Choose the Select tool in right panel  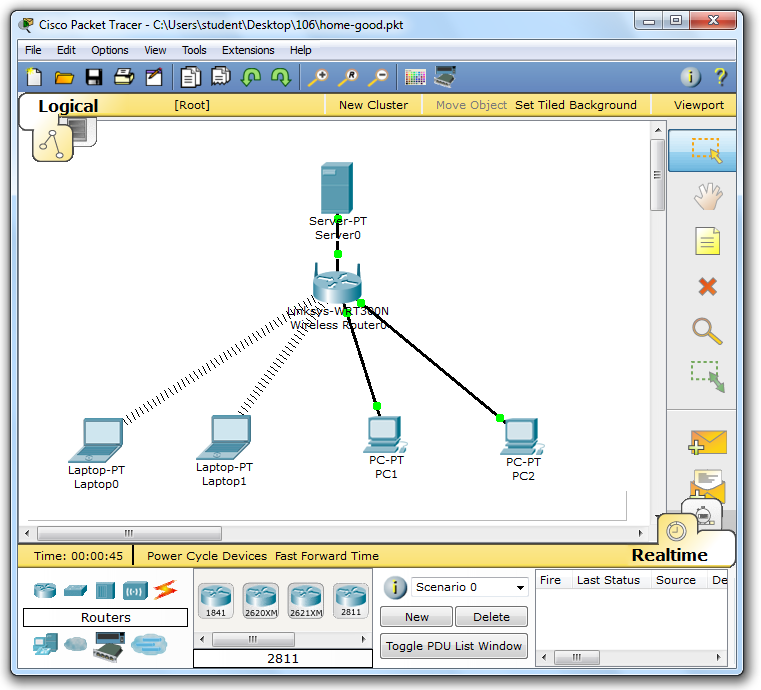(703, 150)
